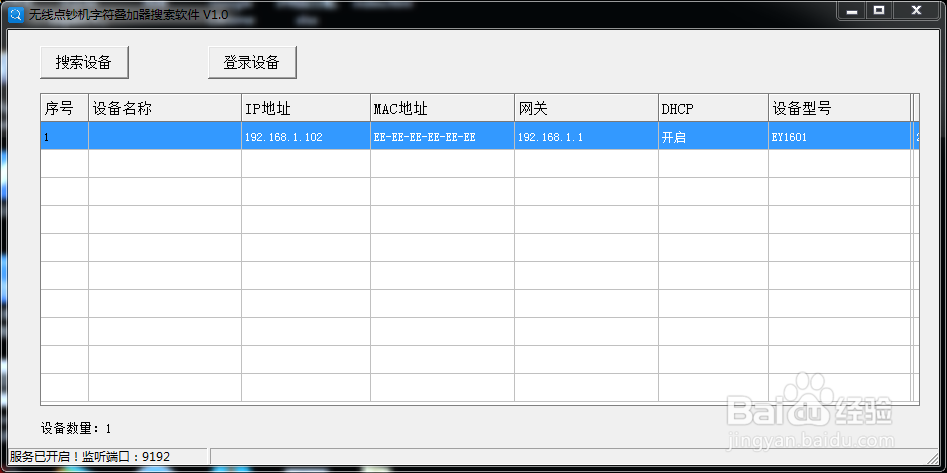
Task: Open device login with 登录设备
Action: (252, 62)
